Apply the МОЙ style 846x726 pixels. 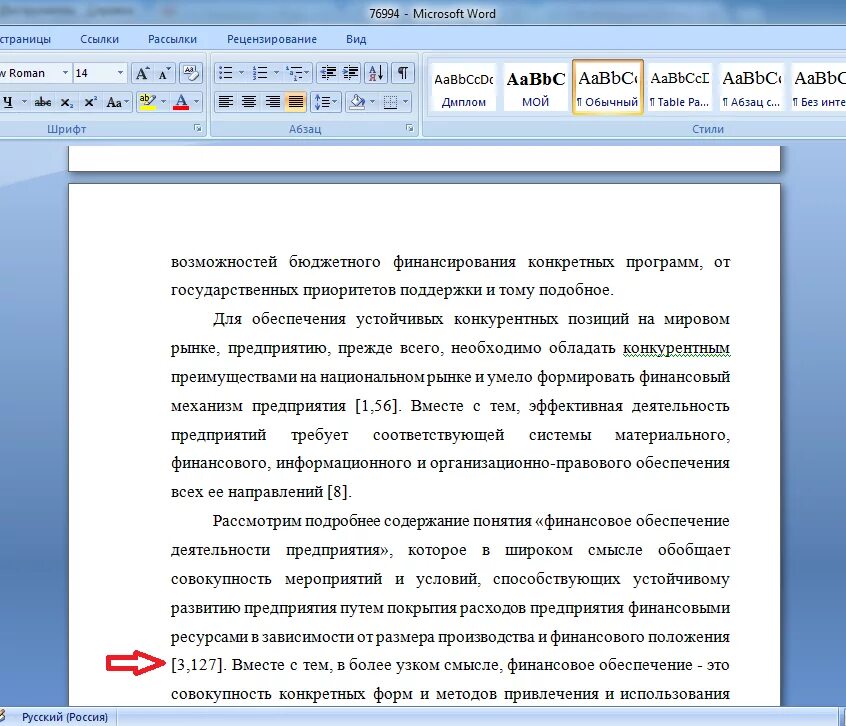click(536, 87)
